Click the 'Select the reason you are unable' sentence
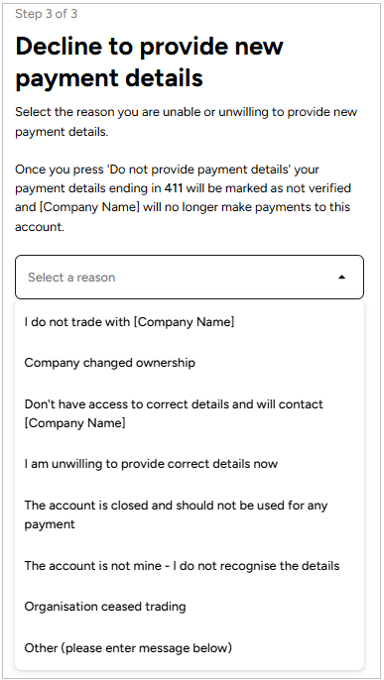 (186, 122)
